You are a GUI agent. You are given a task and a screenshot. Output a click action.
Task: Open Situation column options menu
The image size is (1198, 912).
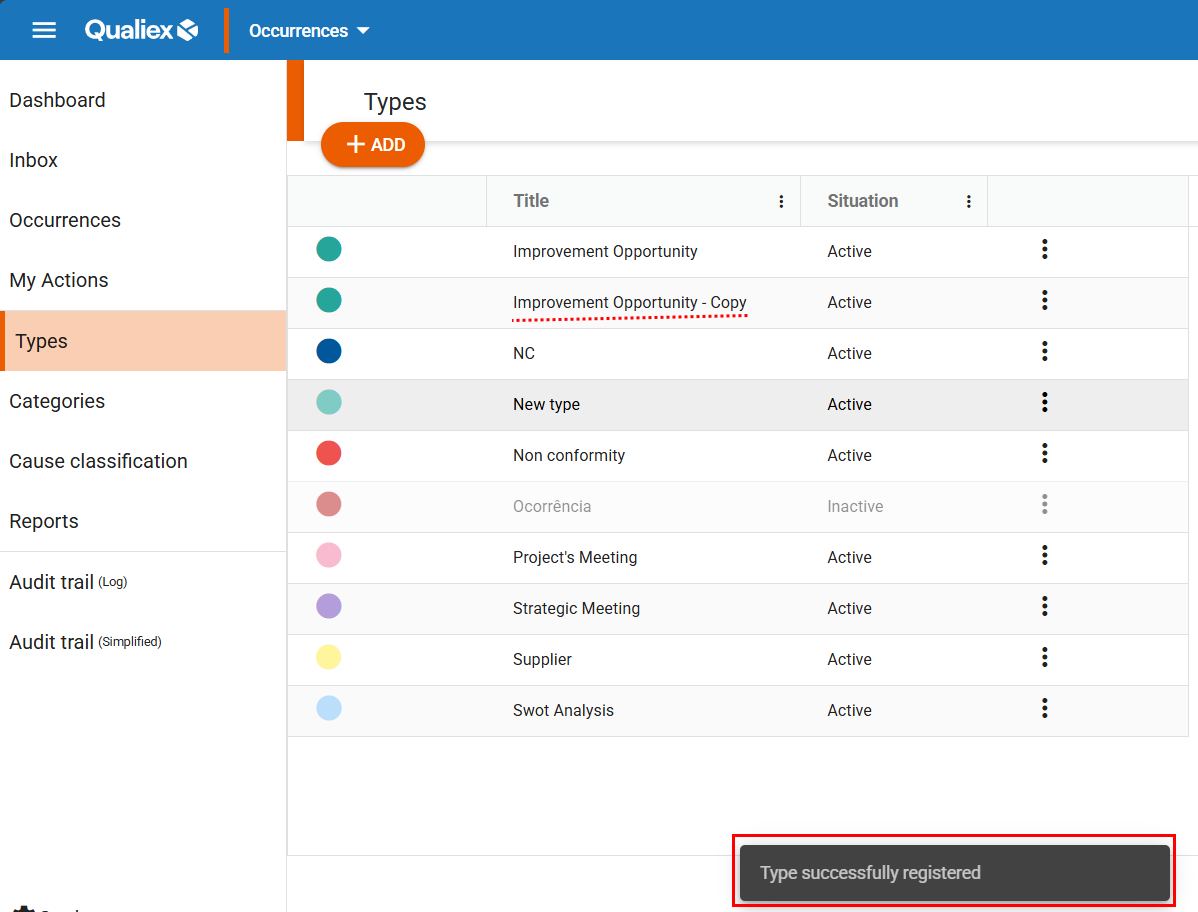968,202
